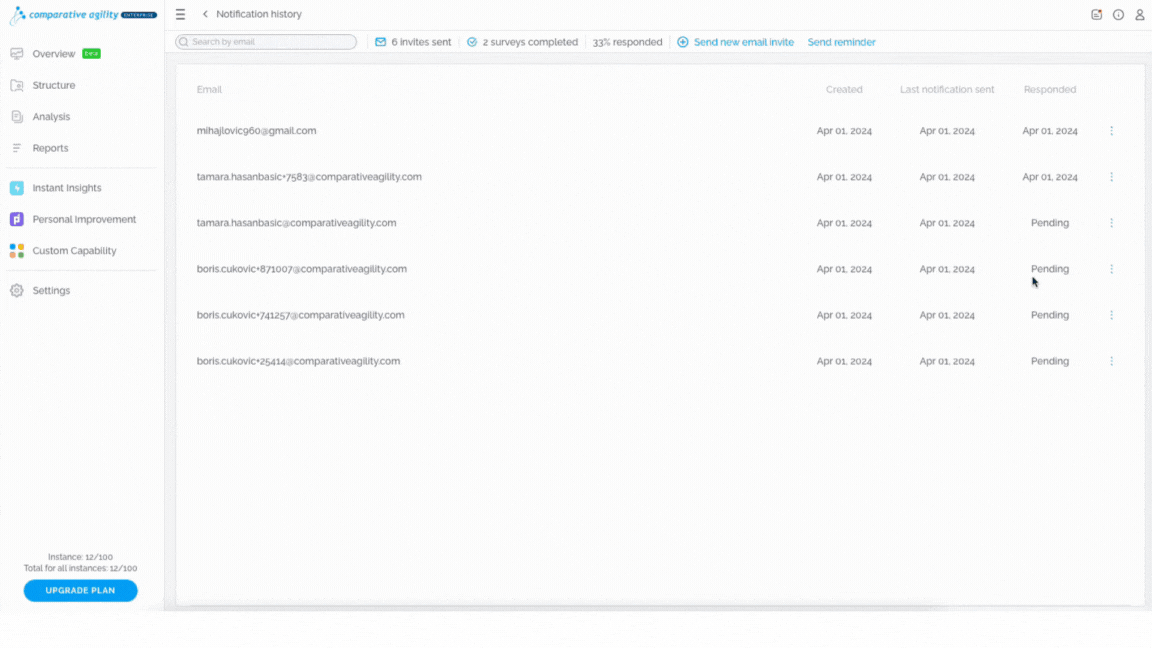Open the Overview sidebar item
1152x648 pixels.
[54, 54]
